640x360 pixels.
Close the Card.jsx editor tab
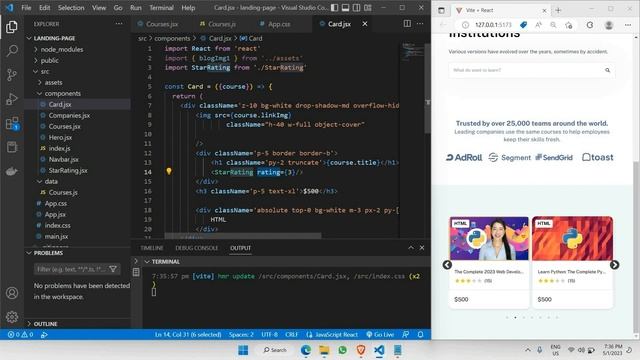click(x=365, y=24)
